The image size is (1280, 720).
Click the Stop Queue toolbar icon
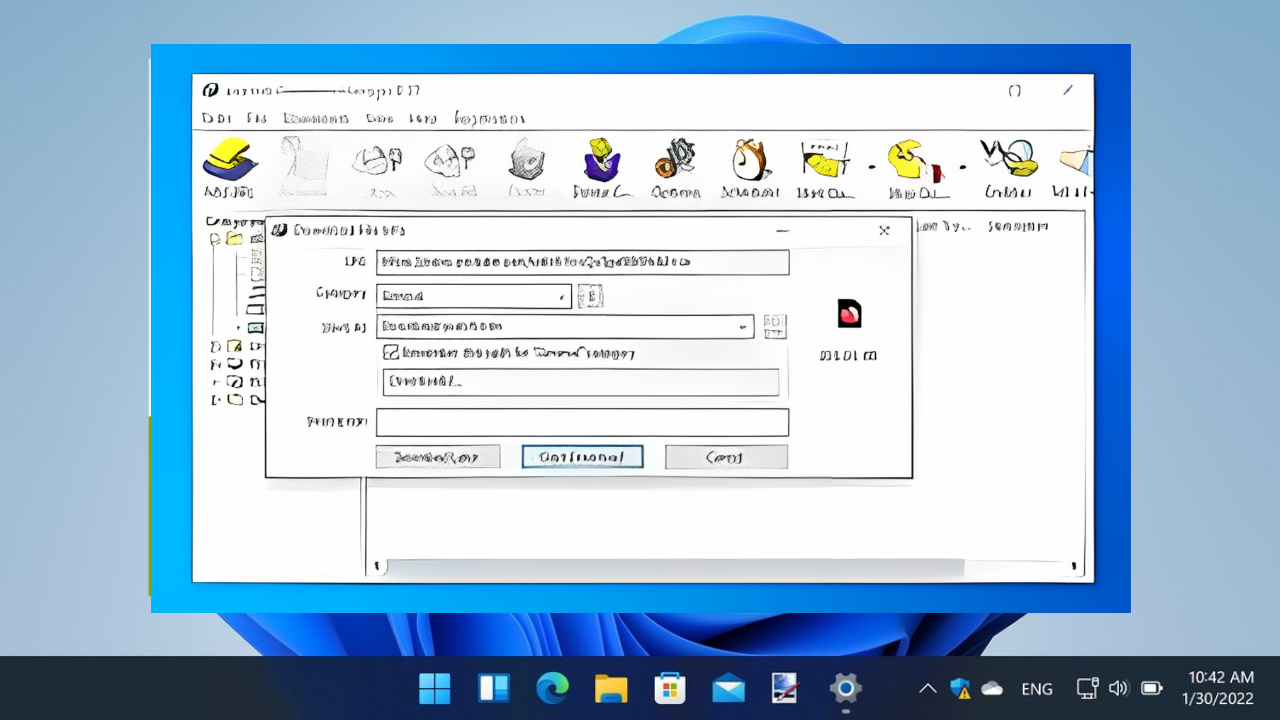[917, 167]
